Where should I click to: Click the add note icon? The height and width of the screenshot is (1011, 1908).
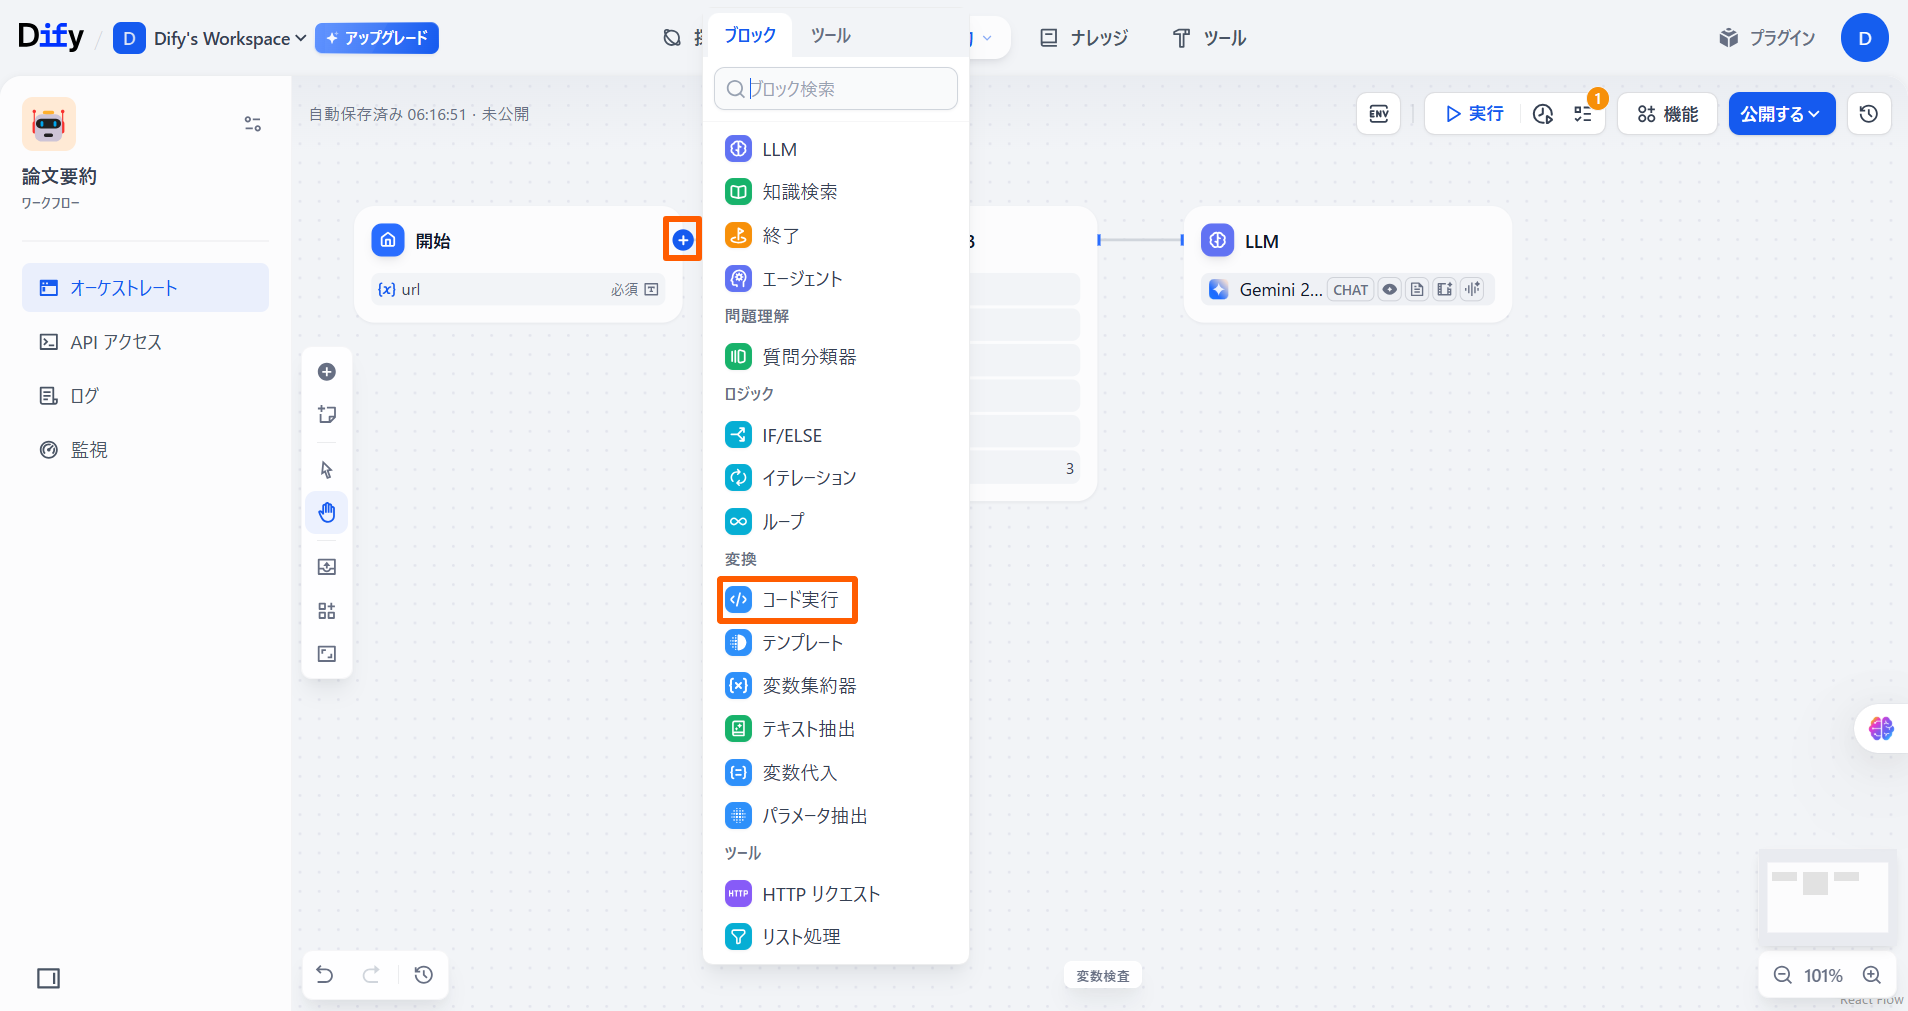click(327, 415)
